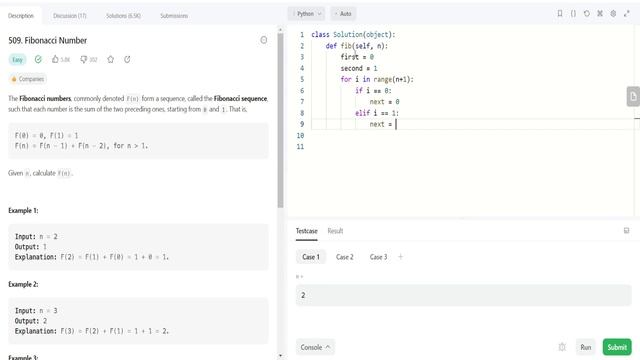Image resolution: width=640 pixels, height=360 pixels.
Task: Click 'for i in range(n+1):' code line
Action: pos(377,79)
